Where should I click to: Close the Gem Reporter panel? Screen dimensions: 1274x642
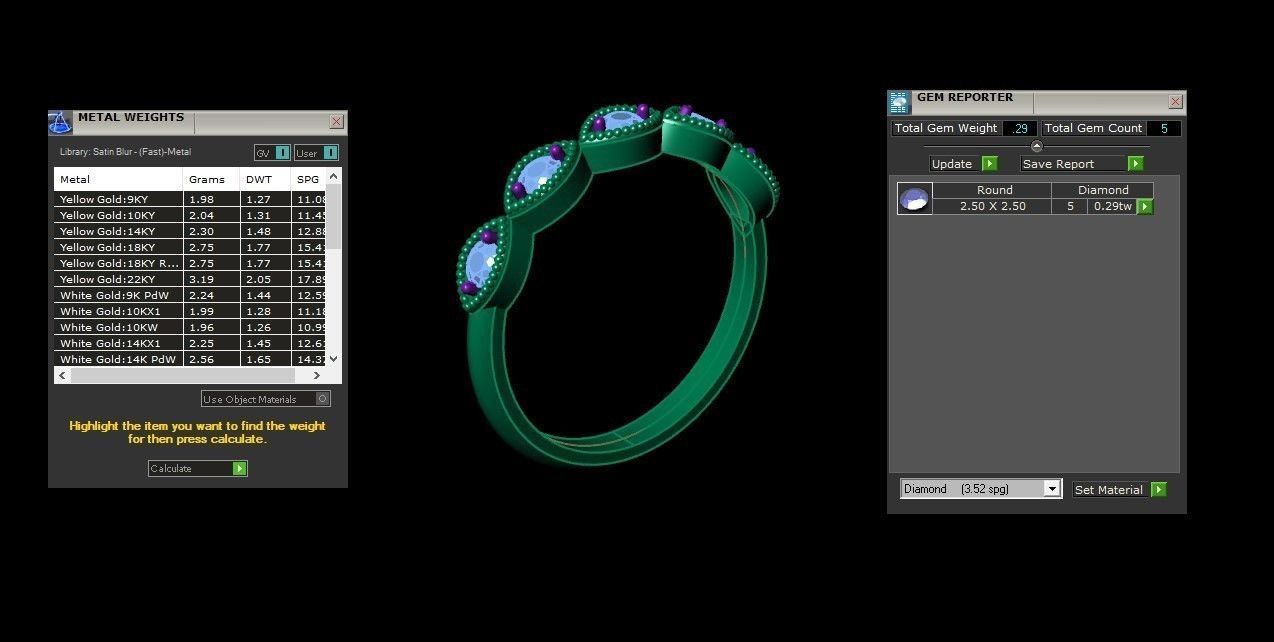[x=1175, y=101]
